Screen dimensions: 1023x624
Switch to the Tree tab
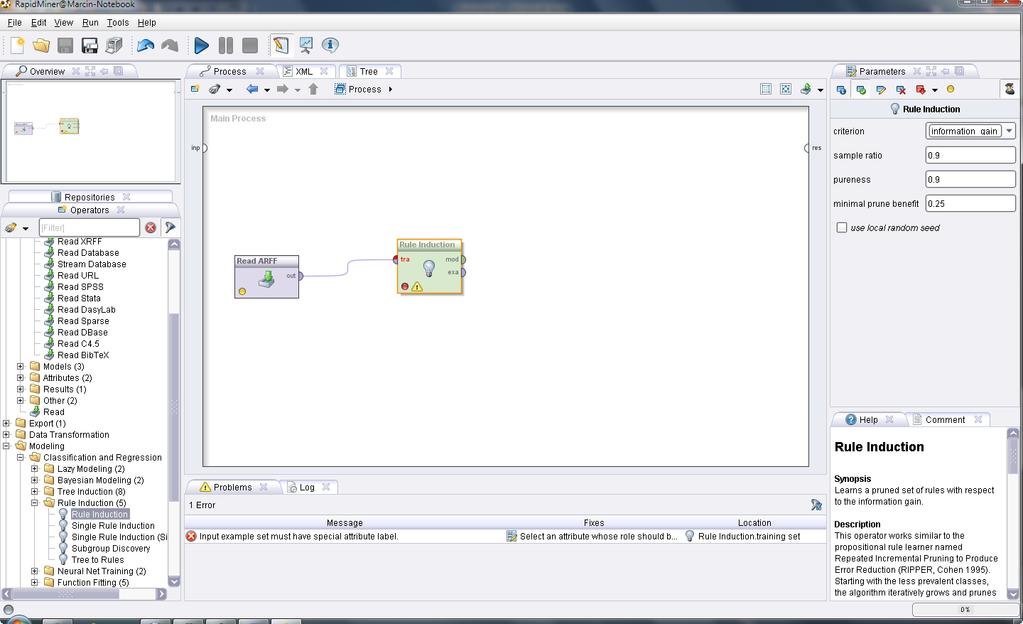[369, 71]
